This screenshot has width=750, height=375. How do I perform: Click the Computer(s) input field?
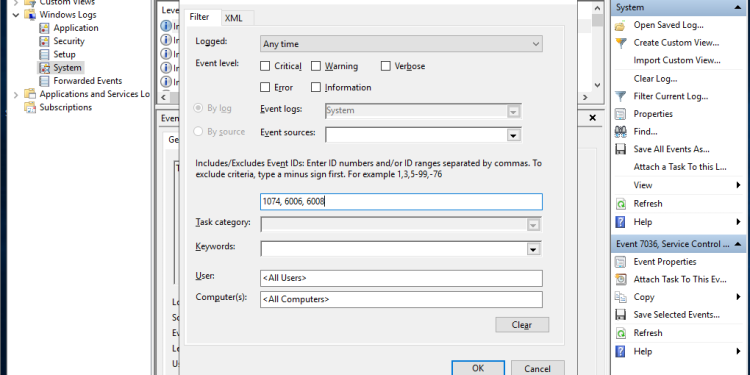(x=401, y=300)
